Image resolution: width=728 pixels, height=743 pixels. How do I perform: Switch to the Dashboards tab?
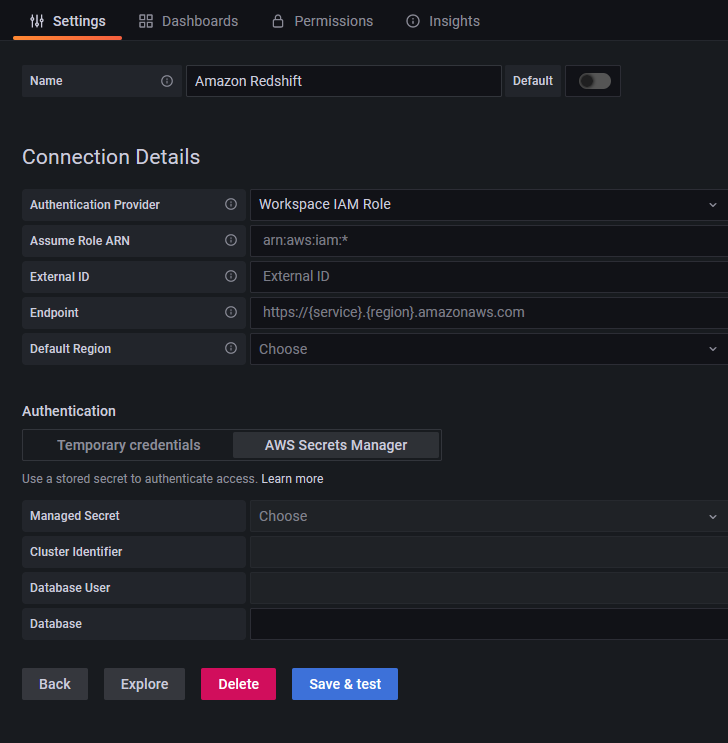click(189, 21)
